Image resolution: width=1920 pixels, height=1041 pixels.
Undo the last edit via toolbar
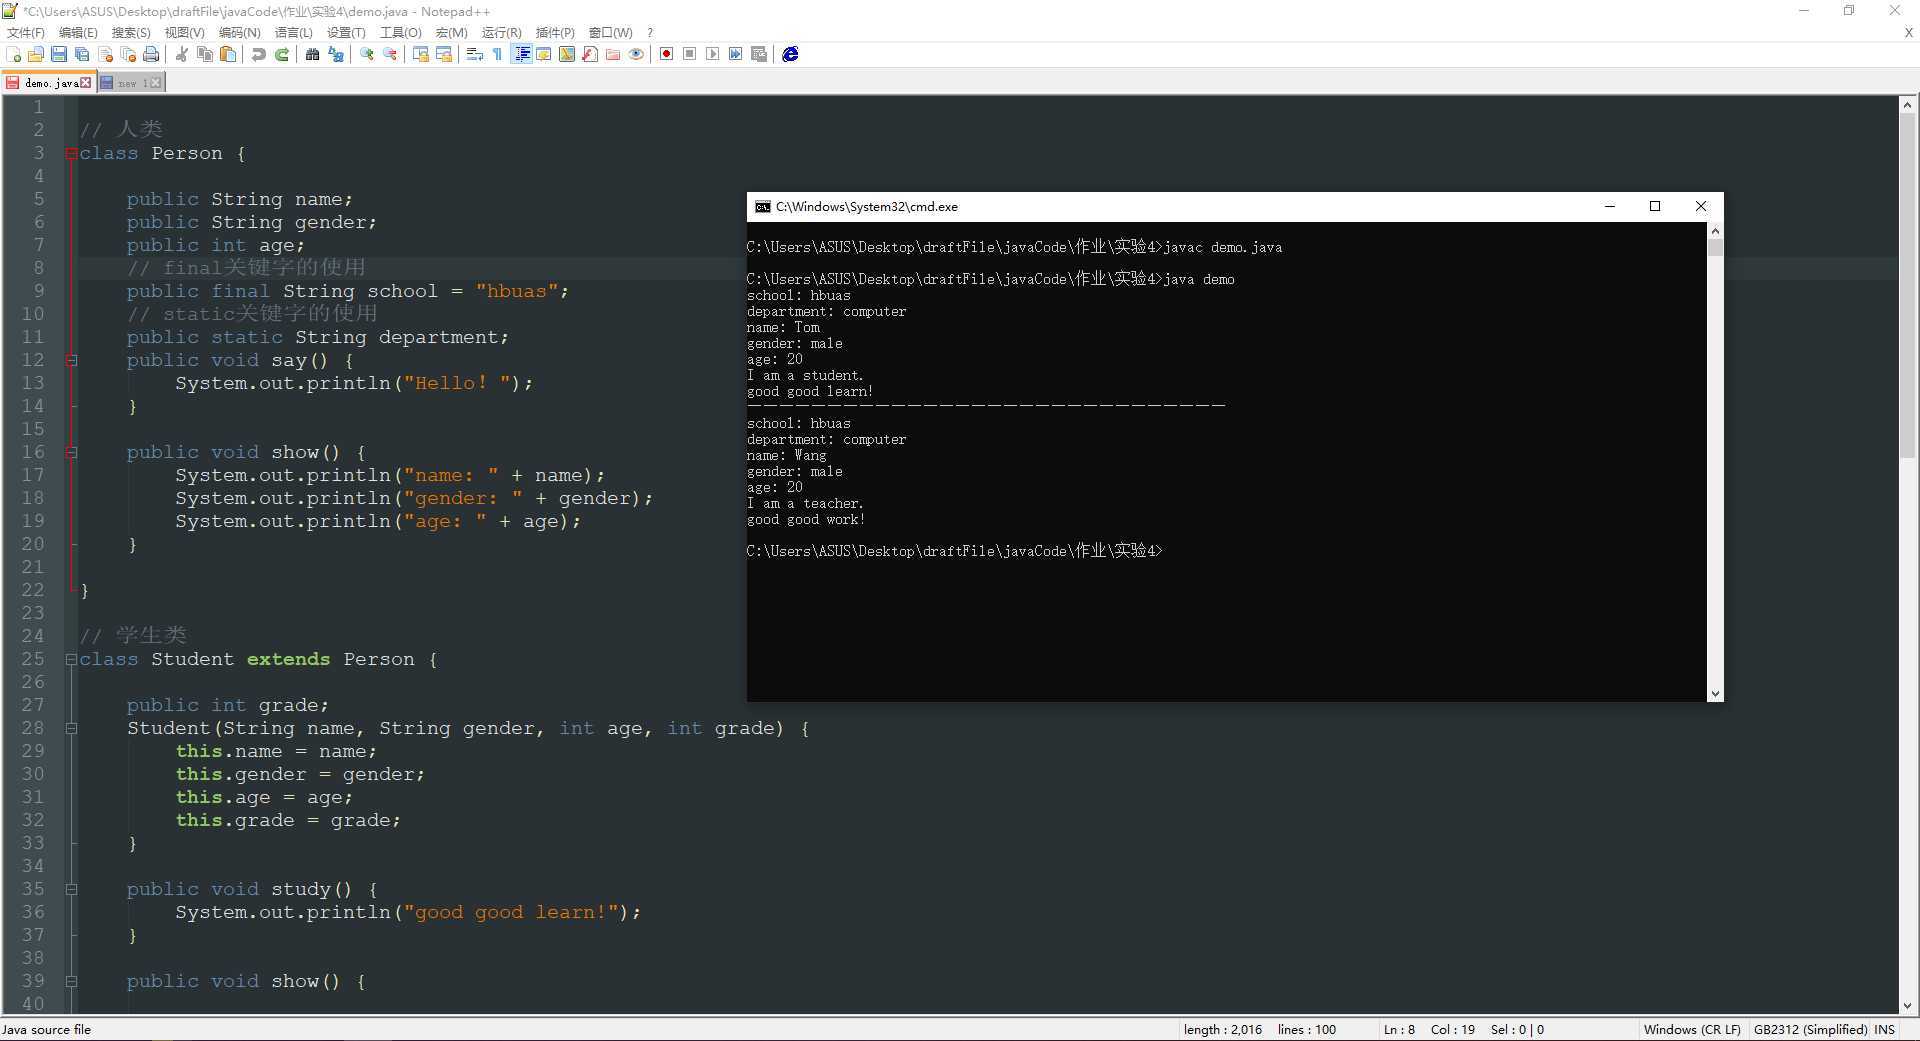tap(259, 54)
